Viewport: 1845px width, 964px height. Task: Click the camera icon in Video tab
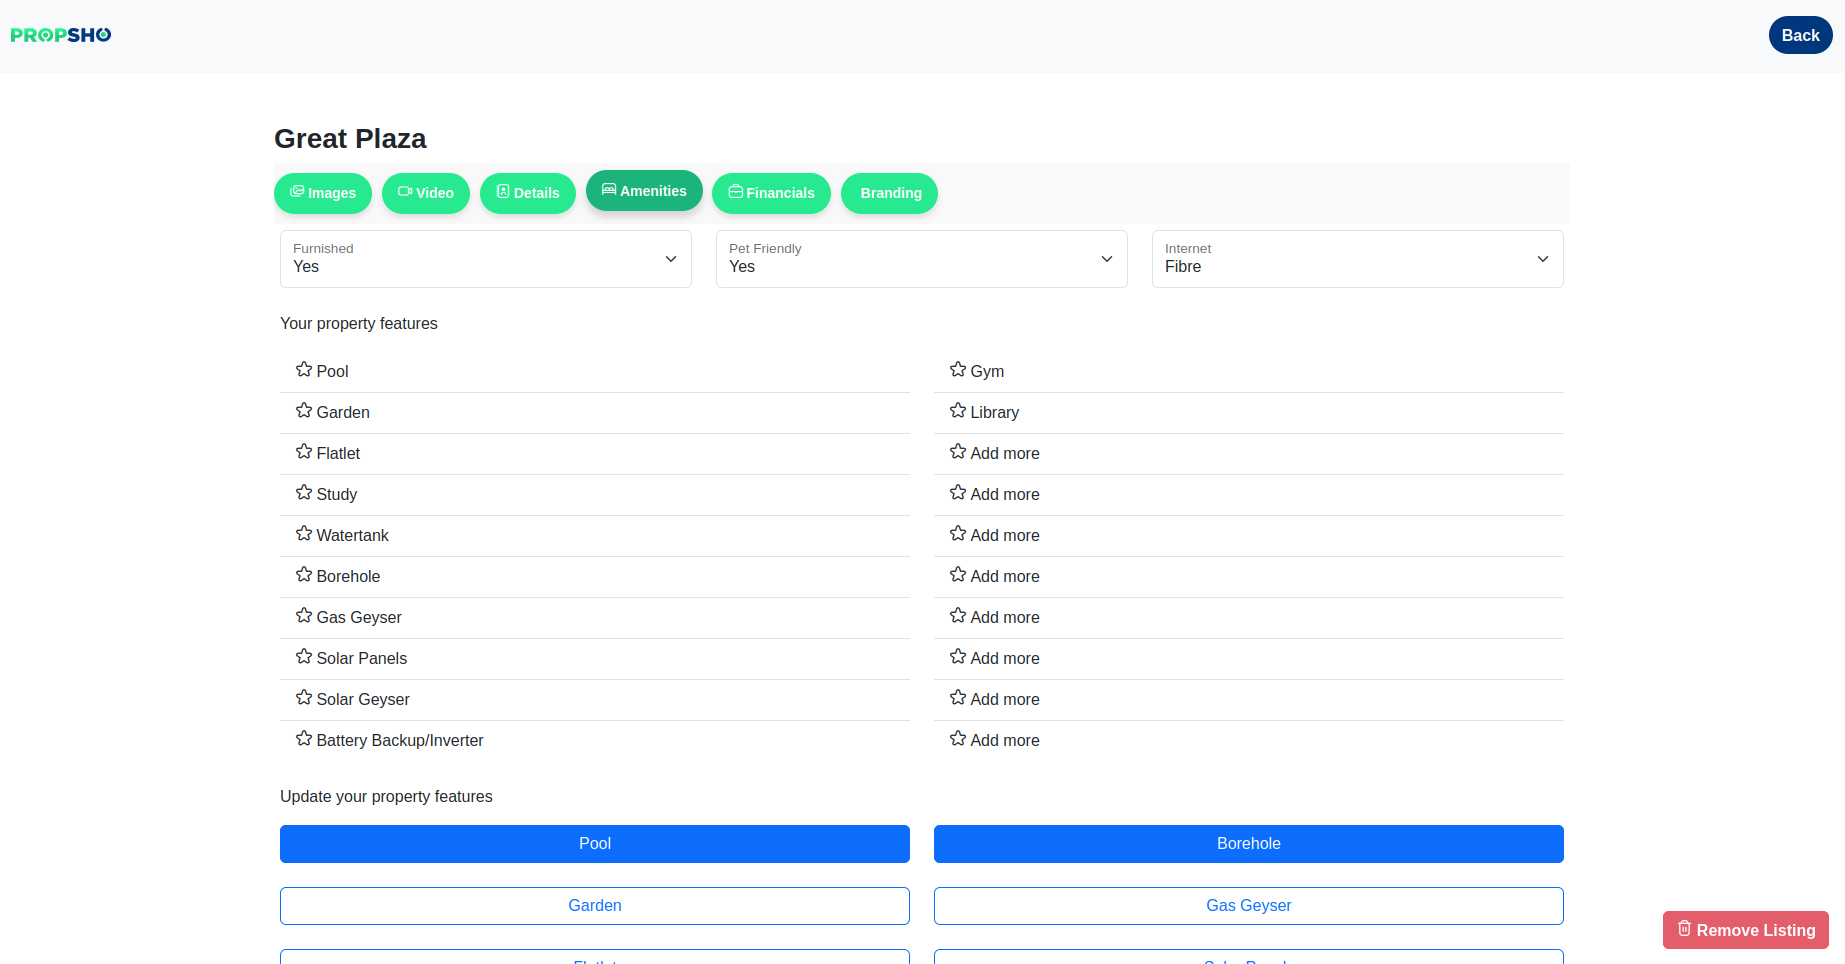(x=405, y=191)
